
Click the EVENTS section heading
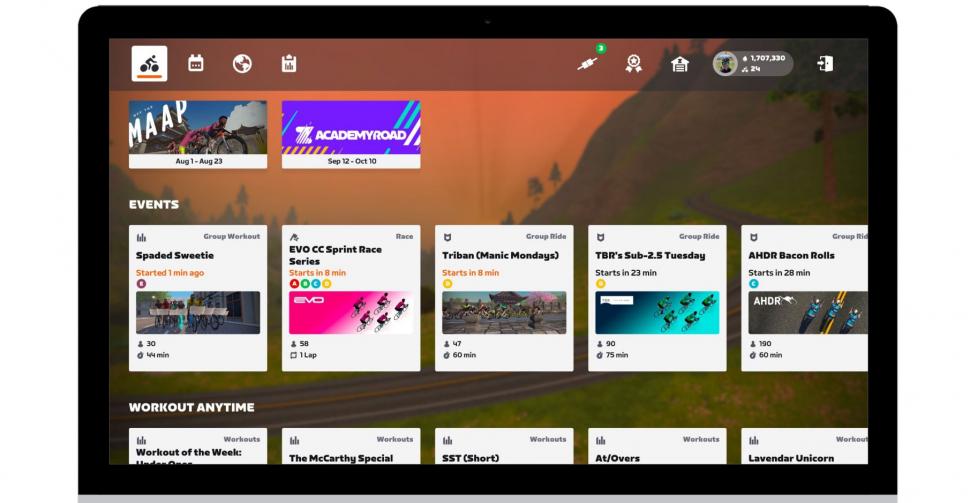point(154,204)
